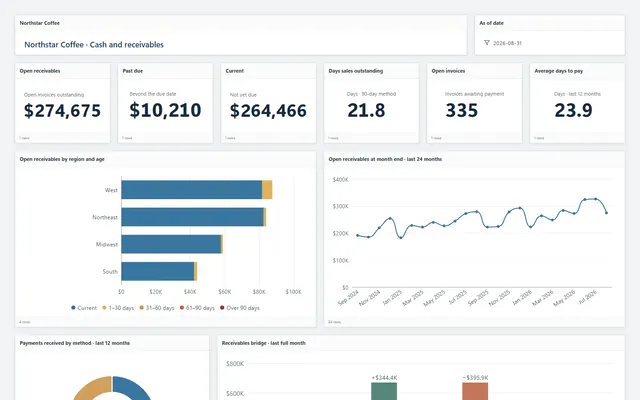Click the blue Midwest bar

tap(171, 244)
